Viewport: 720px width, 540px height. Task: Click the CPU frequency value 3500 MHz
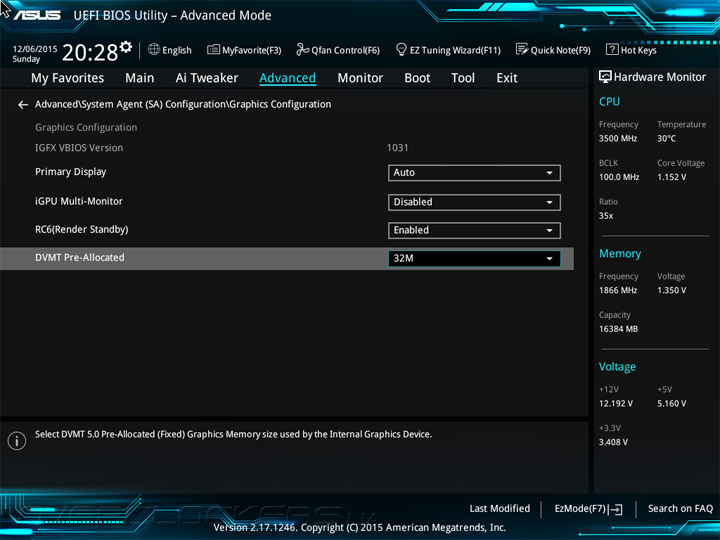click(618, 139)
